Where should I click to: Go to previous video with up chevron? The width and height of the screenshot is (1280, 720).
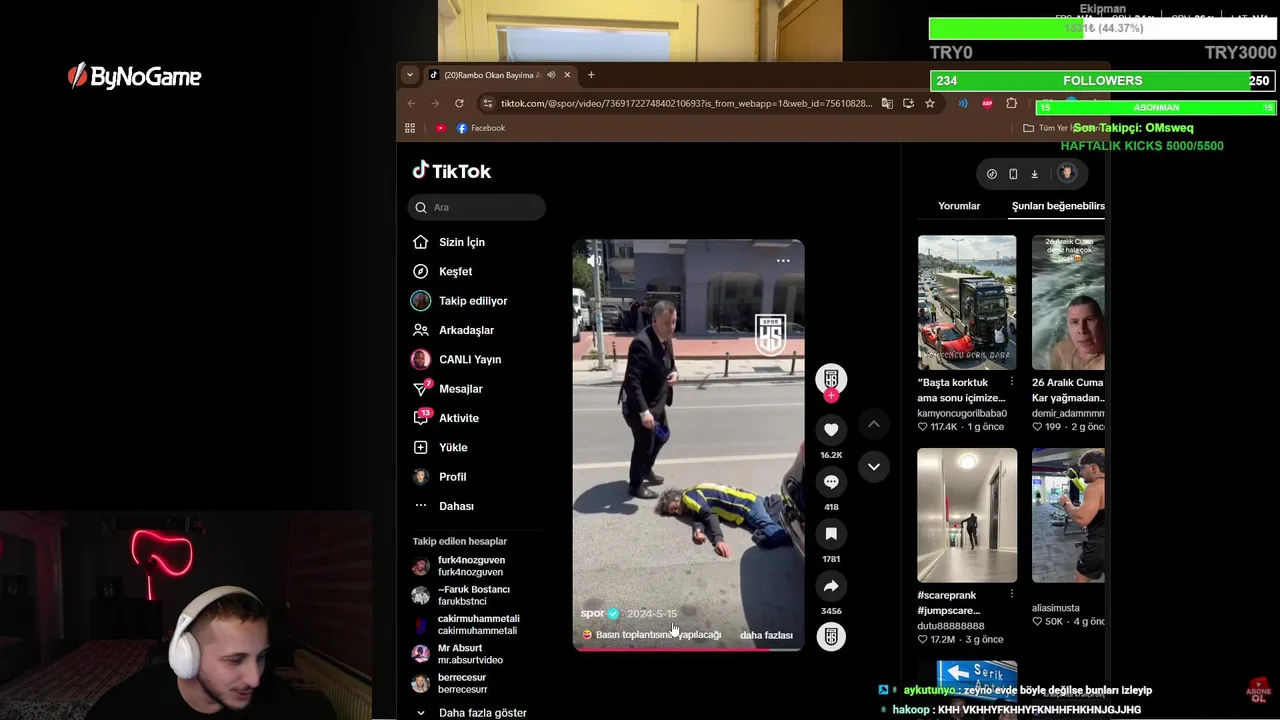point(873,424)
